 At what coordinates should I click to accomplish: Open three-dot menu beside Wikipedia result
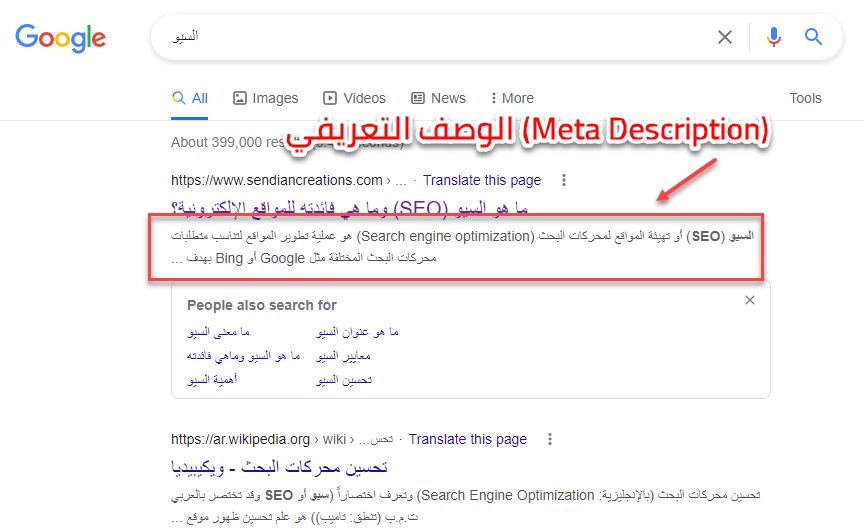pos(549,439)
